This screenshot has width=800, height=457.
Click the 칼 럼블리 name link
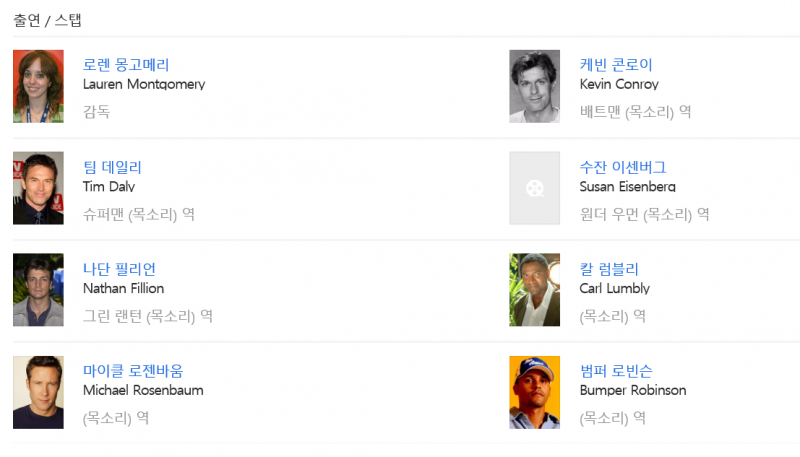(609, 269)
